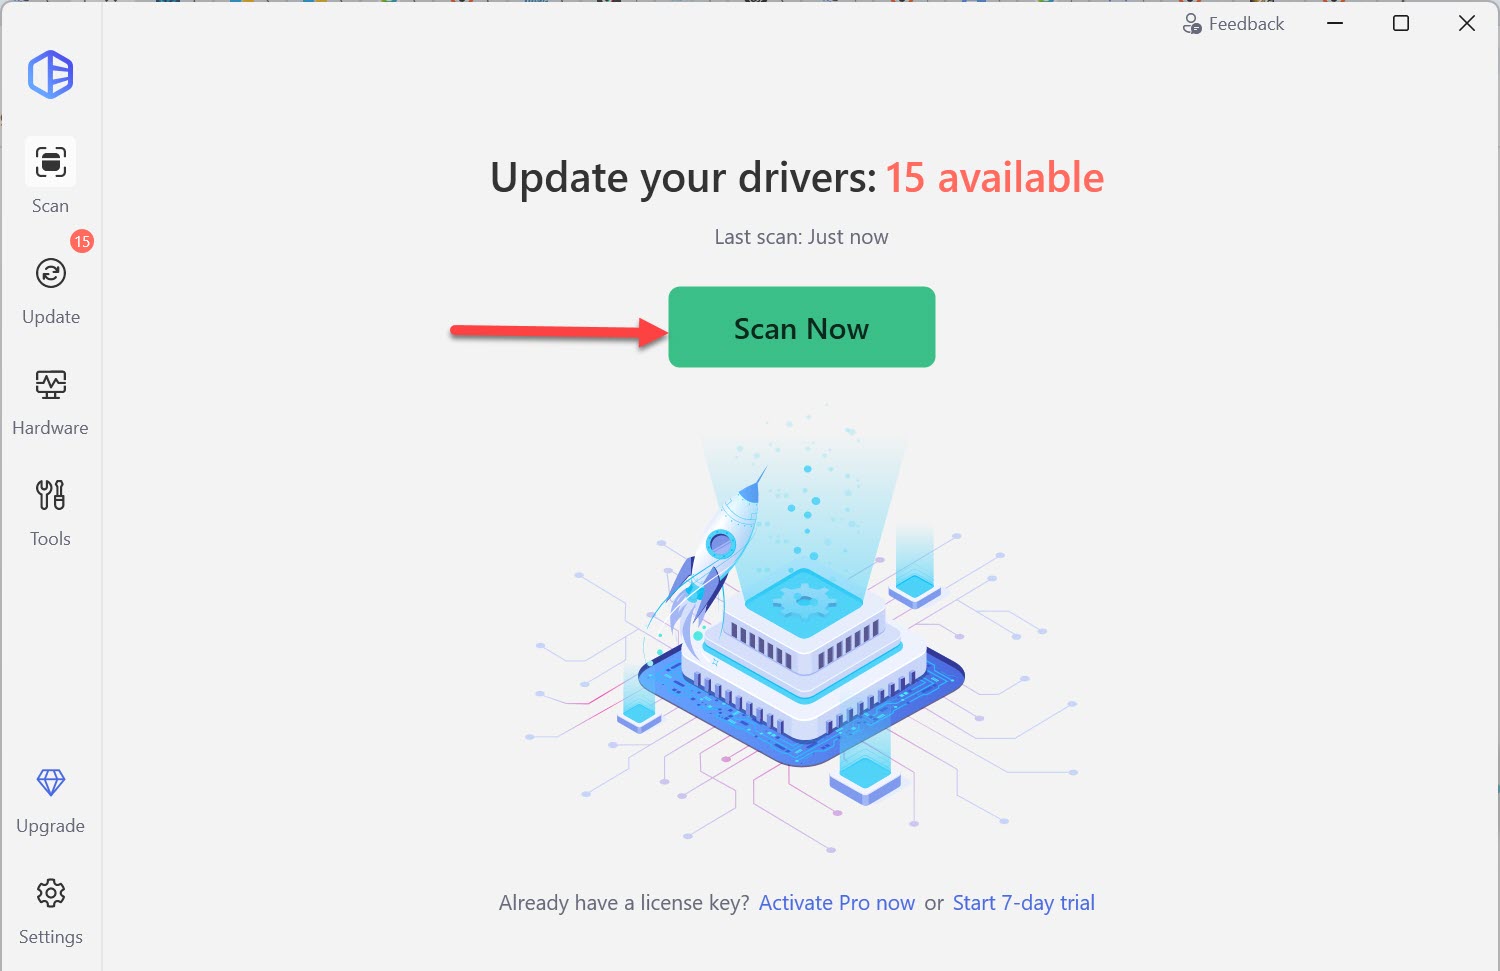
Task: Select the Scan label in sidebar
Action: coord(50,206)
